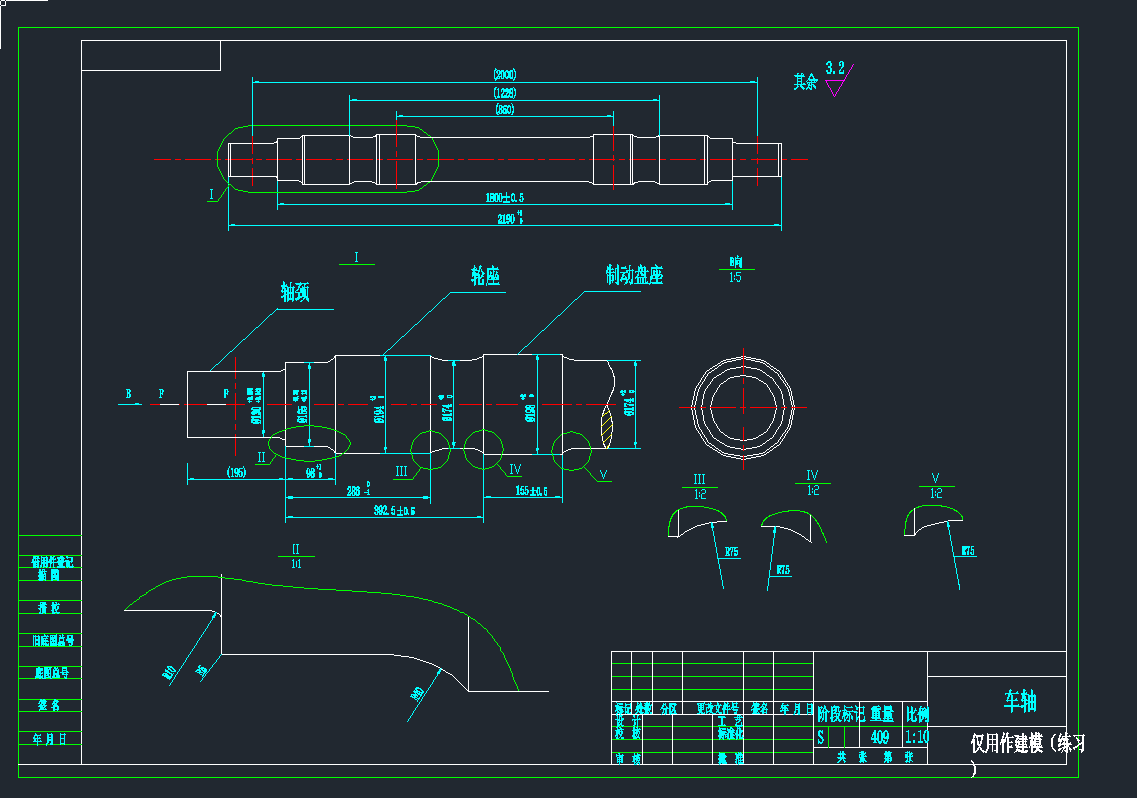Select the R75 label under detail III
1137x798 pixels.
pos(731,552)
